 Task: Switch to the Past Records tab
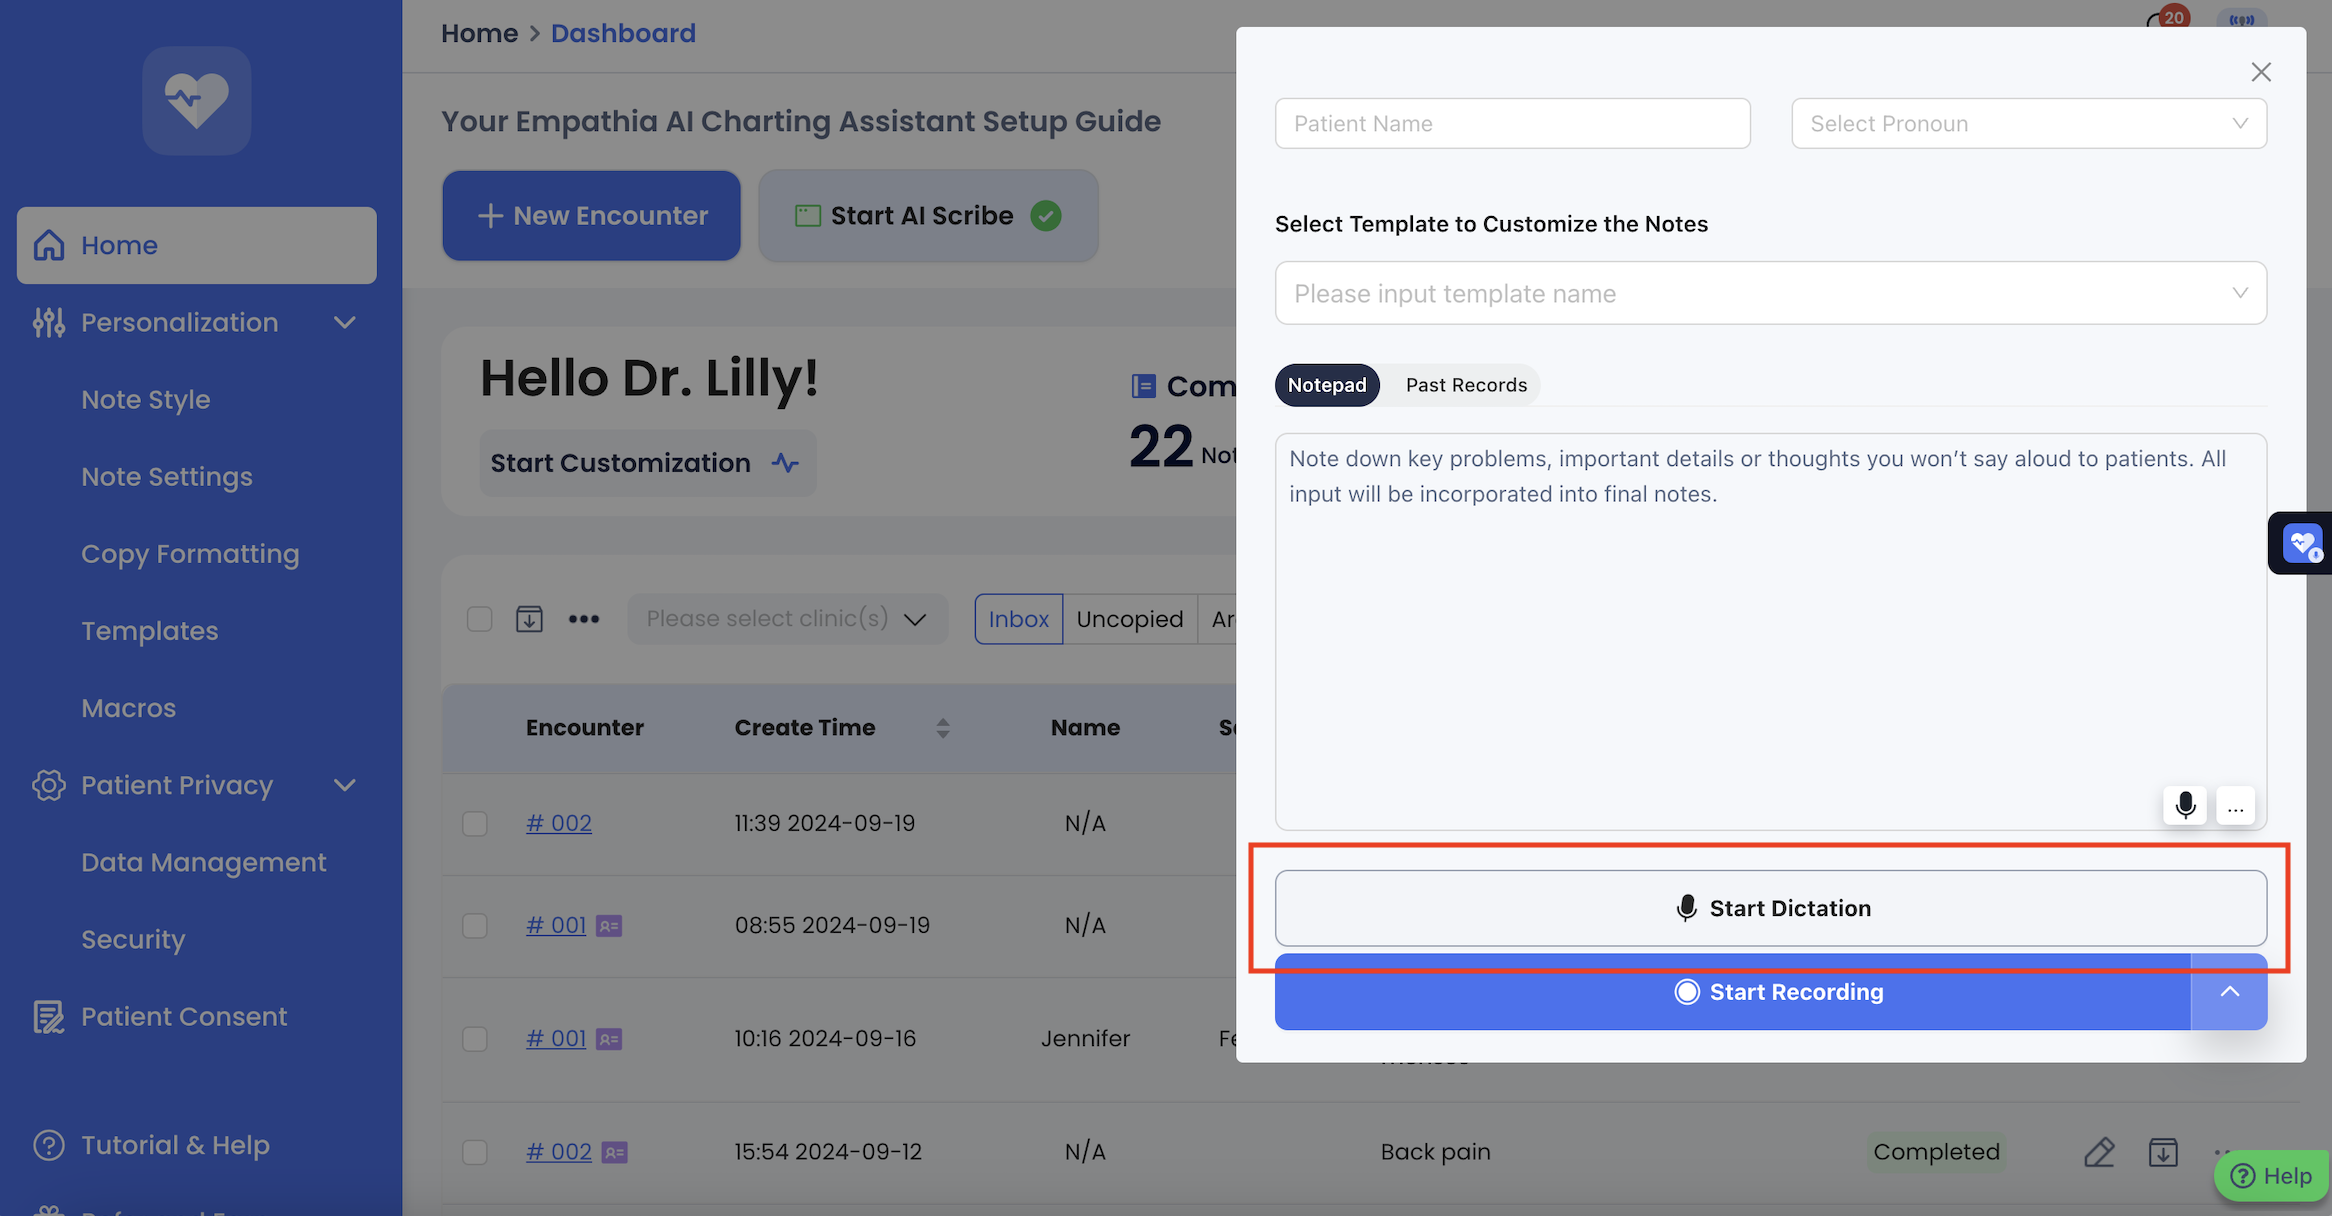[x=1466, y=385]
